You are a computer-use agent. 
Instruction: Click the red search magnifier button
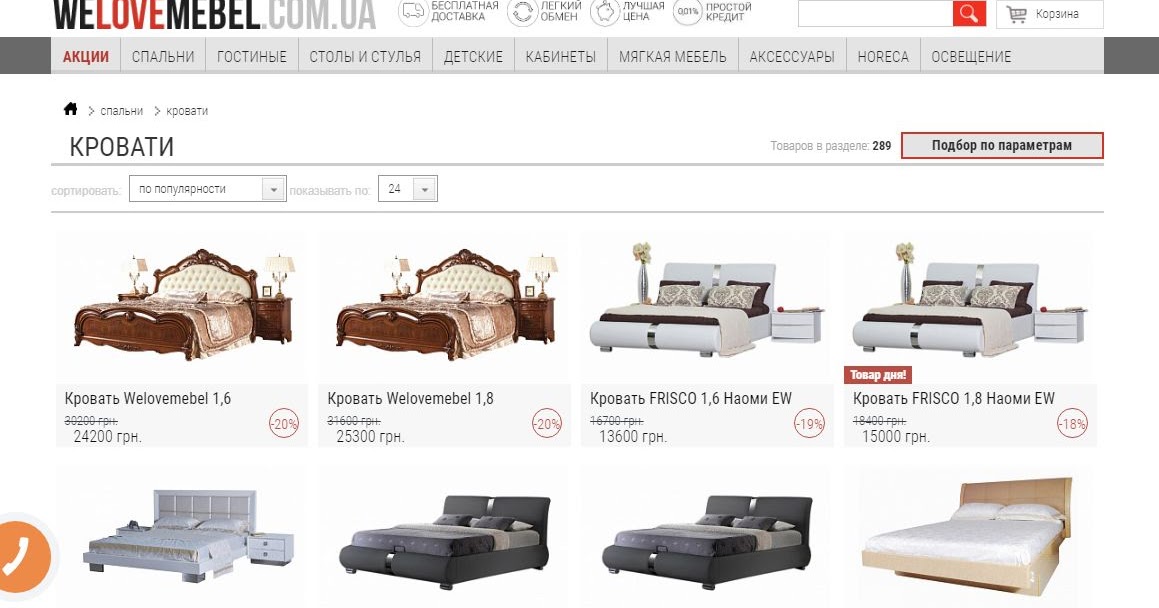(968, 13)
